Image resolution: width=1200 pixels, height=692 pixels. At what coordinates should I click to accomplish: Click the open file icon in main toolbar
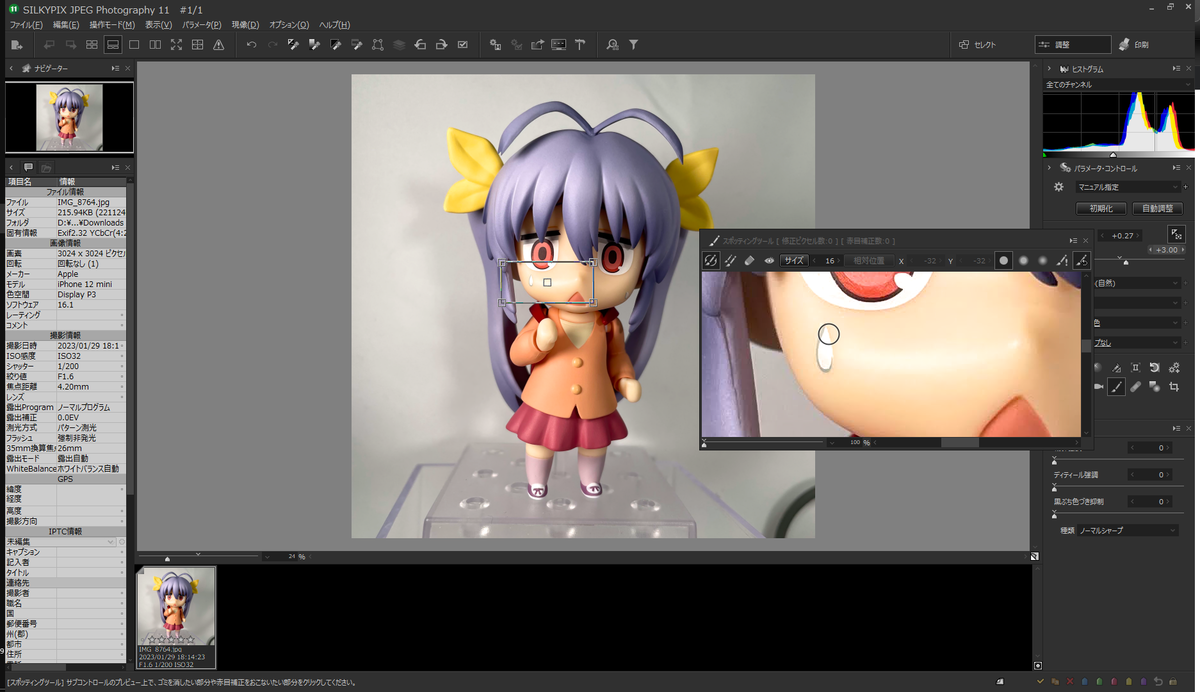(16, 44)
